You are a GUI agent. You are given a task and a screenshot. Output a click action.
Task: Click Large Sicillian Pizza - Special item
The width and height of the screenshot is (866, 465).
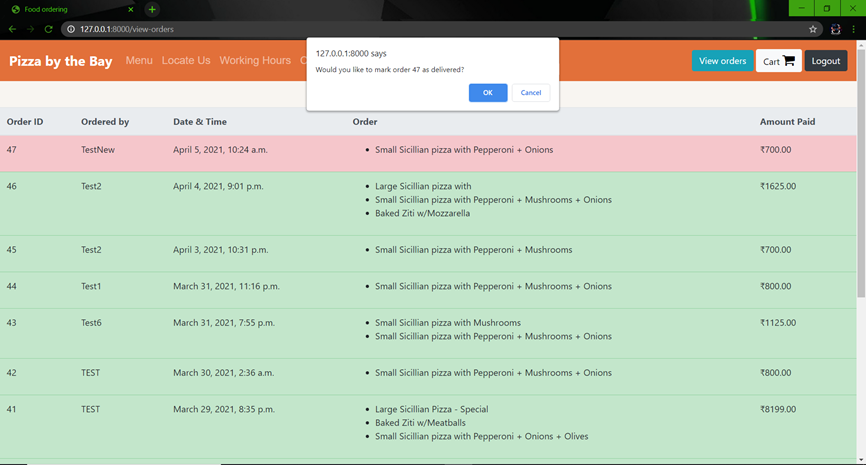pos(432,409)
